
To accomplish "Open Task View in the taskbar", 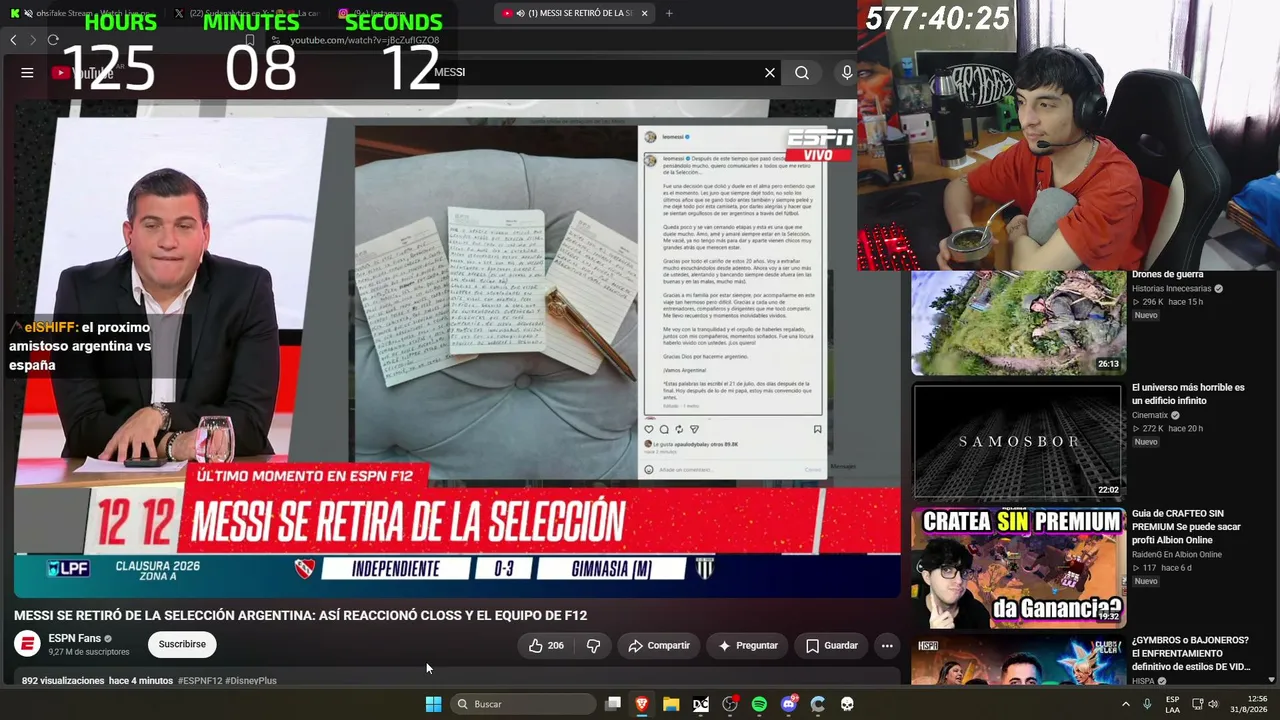I will tap(613, 704).
